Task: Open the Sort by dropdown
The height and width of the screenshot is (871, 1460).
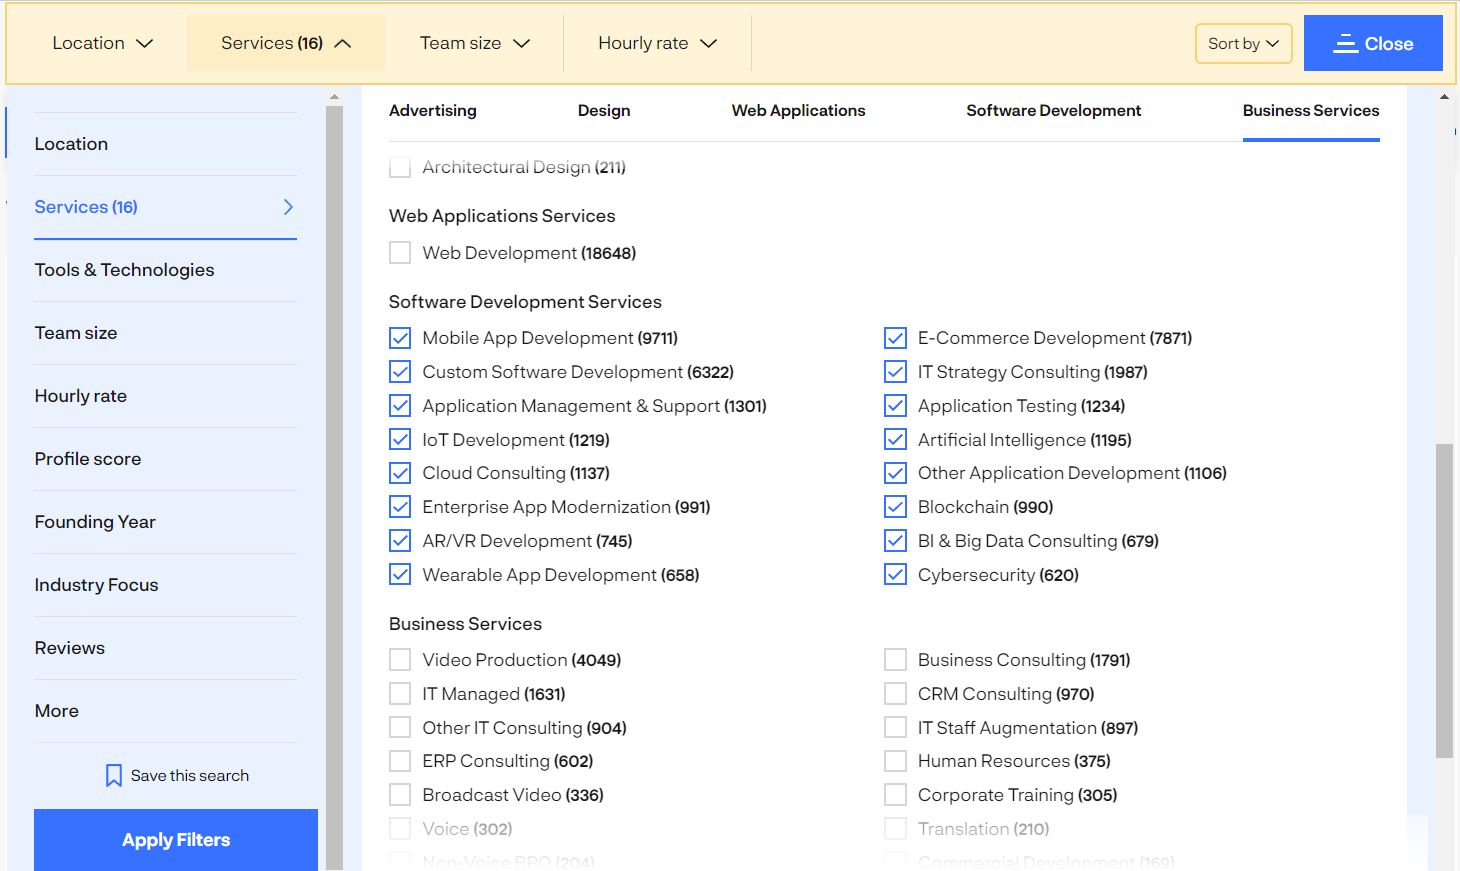Action: pyautogui.click(x=1243, y=44)
